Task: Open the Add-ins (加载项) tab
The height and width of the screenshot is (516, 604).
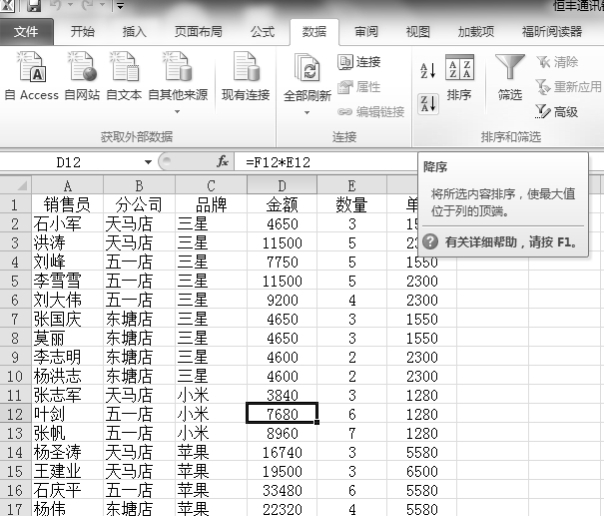Action: click(x=476, y=32)
